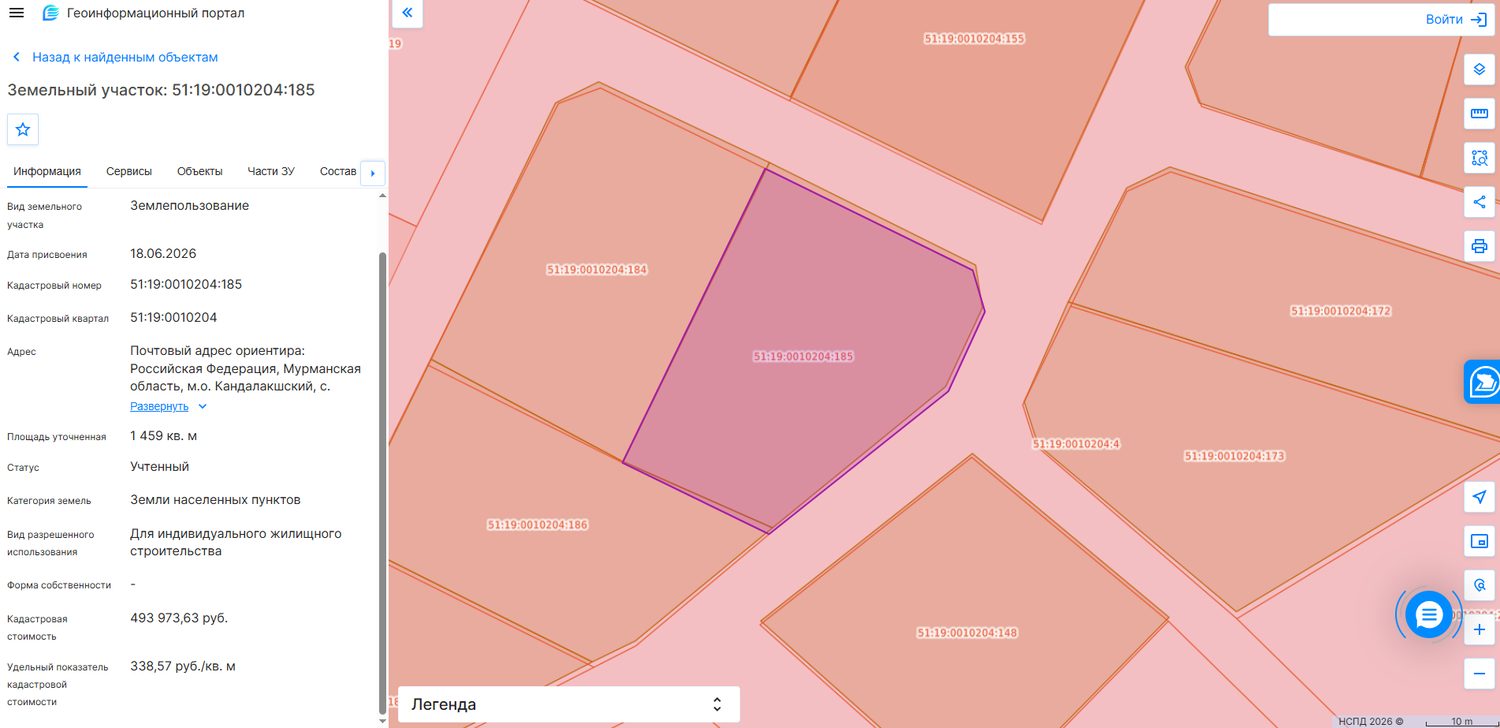Screen dimensions: 1500x728
Task: Click the highlighted parcel label 51:19:0010204:185 on the map
Action: (803, 356)
